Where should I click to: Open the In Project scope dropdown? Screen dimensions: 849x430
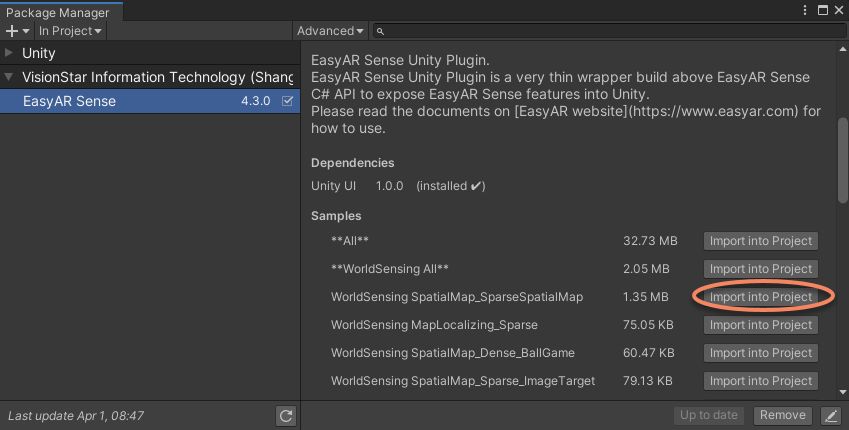coord(70,31)
